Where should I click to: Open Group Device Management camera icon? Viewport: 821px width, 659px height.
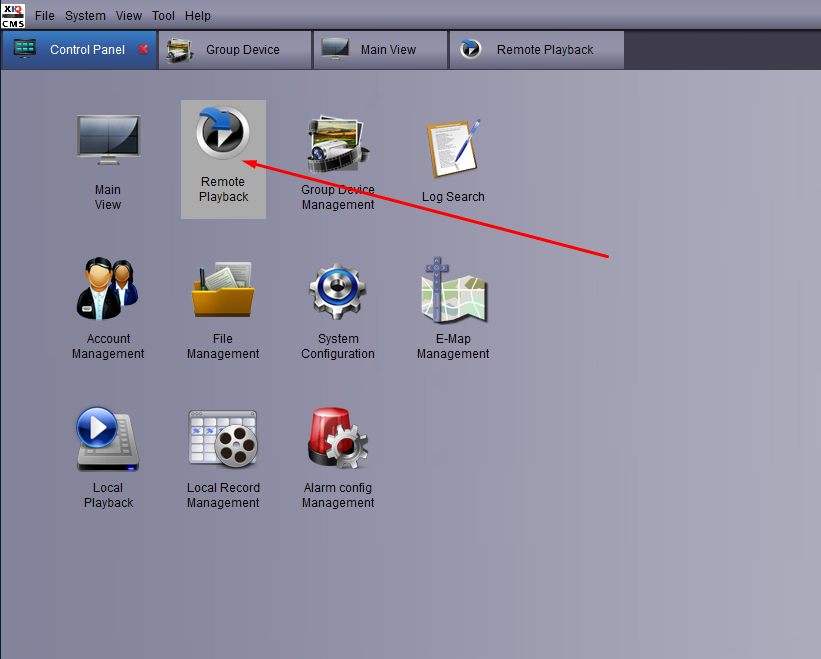[x=338, y=144]
